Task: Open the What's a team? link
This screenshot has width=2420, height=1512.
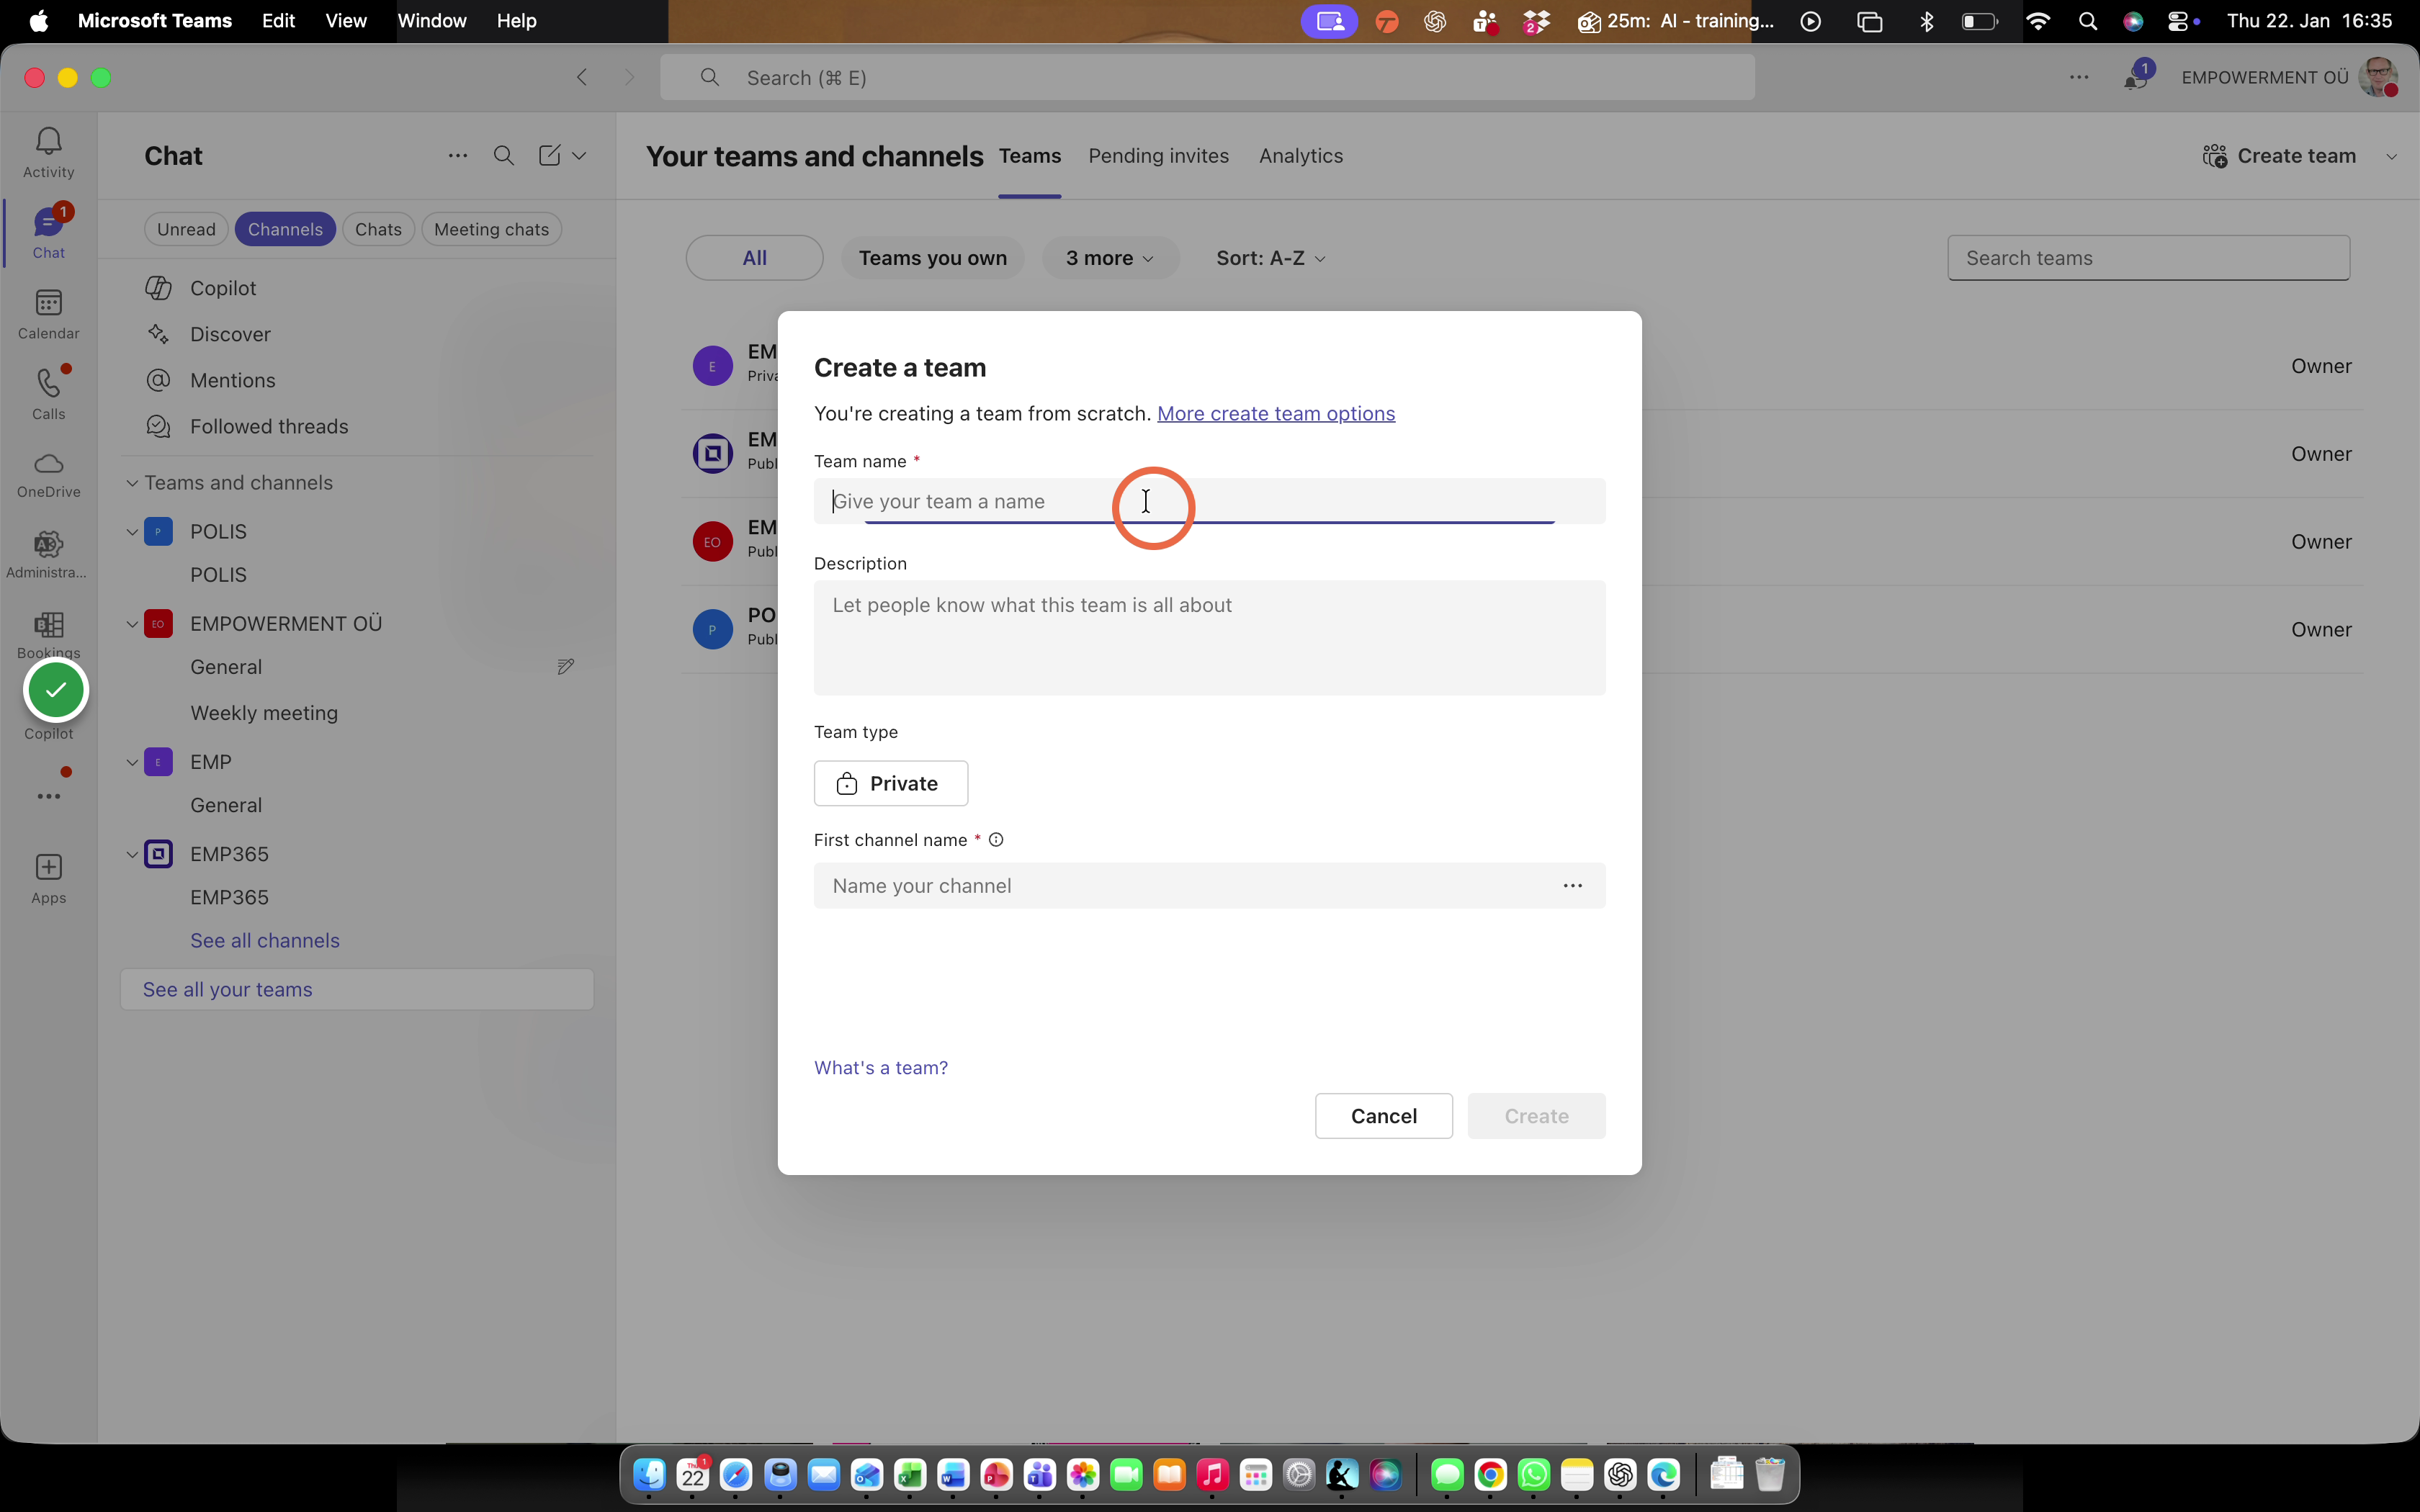Action: pos(880,1068)
